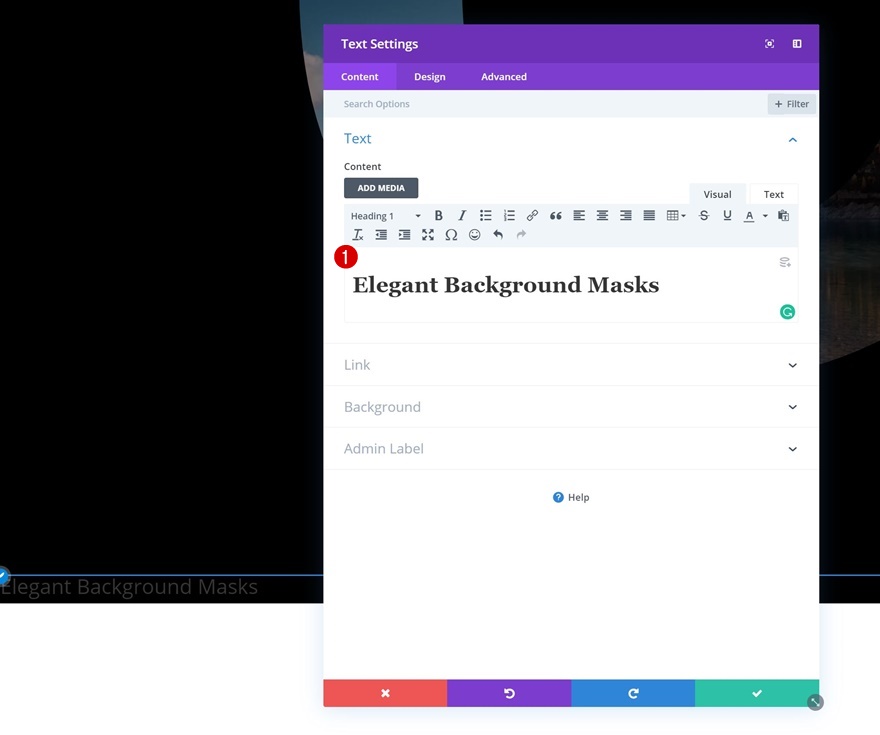Click the Add Media button
Screen dimensions: 880x735
click(x=381, y=188)
